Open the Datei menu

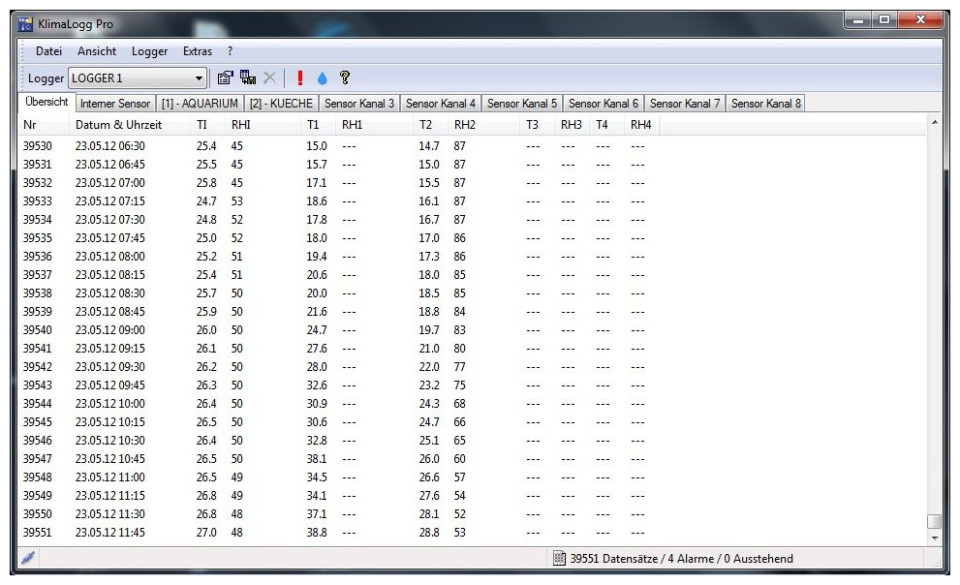point(49,51)
